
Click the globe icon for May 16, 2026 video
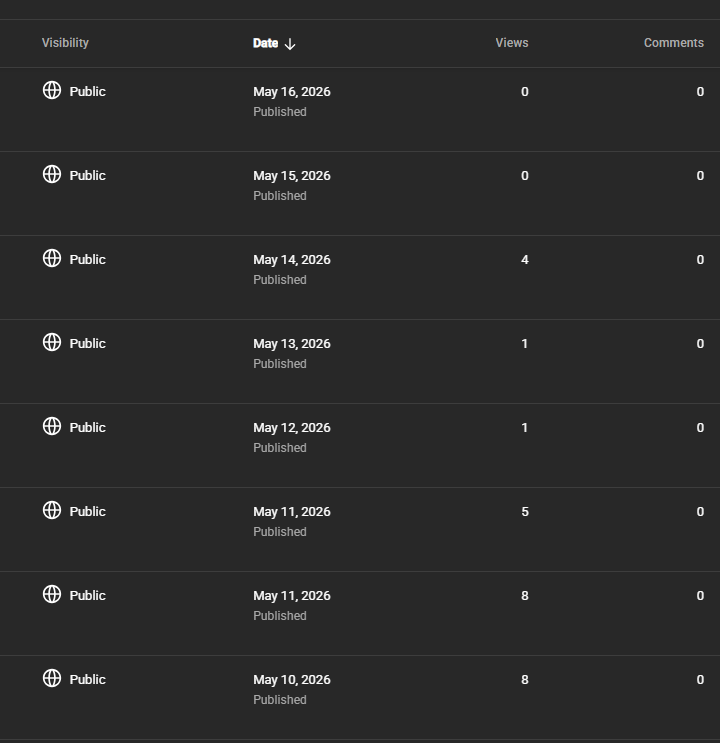tap(52, 90)
